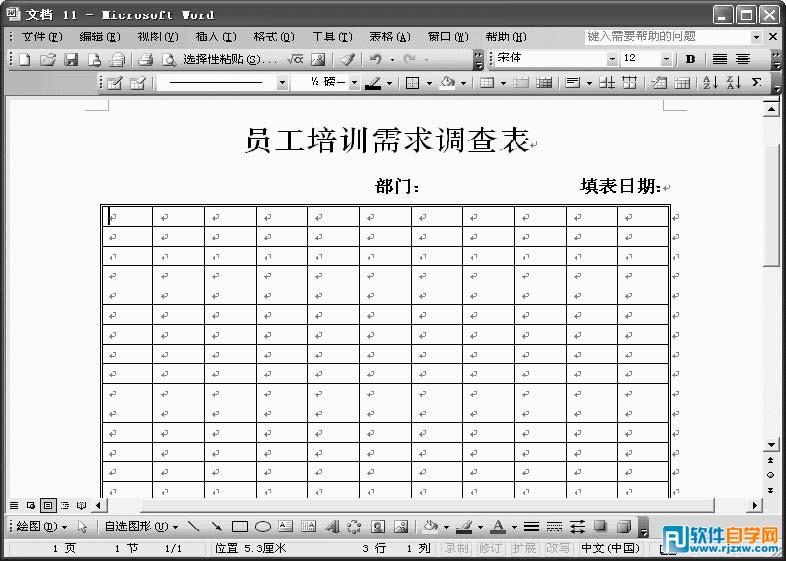This screenshot has width=786, height=561.
Task: Open the Border Color dropdown arrow
Action: click(x=389, y=83)
